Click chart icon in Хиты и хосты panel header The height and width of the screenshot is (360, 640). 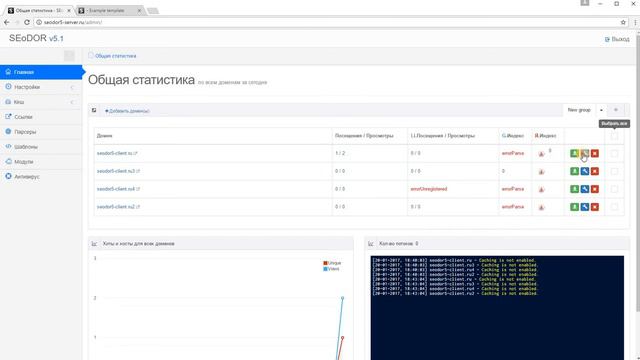coord(94,244)
